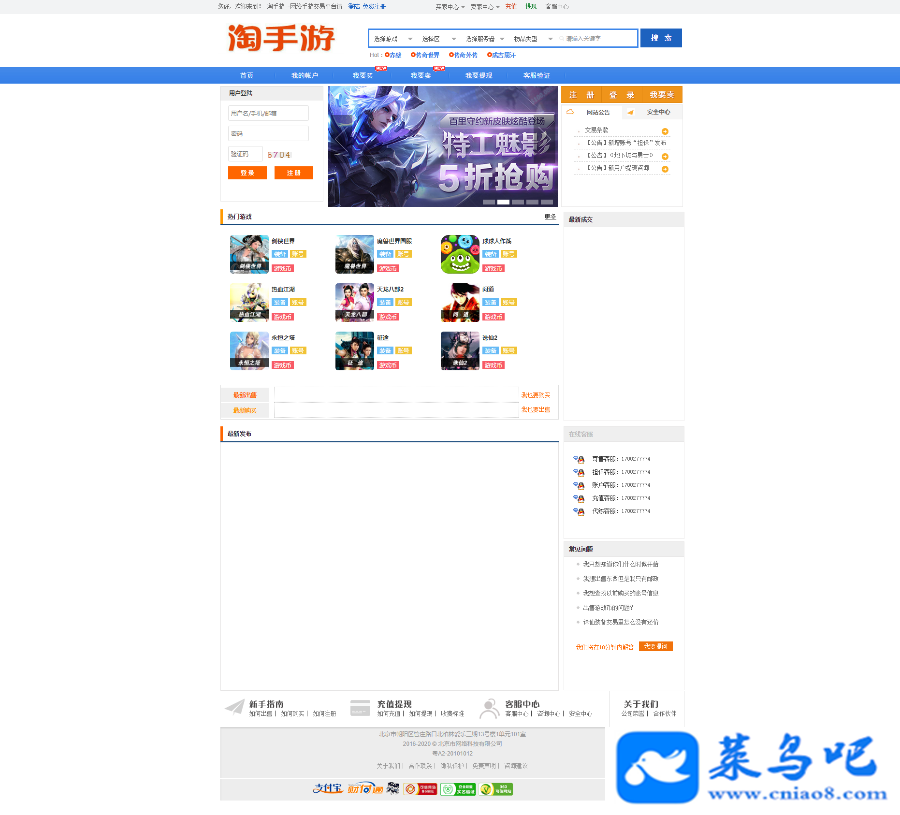The image size is (900, 815).
Task: Click the cloud icon beside 网站公告
Action: coord(570,112)
